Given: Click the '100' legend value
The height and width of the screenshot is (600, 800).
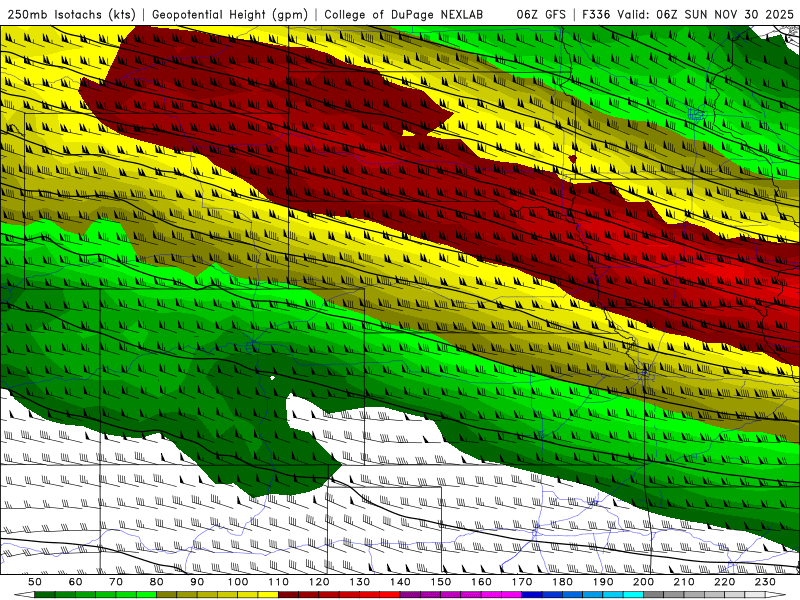Looking at the screenshot, I should (238, 582).
